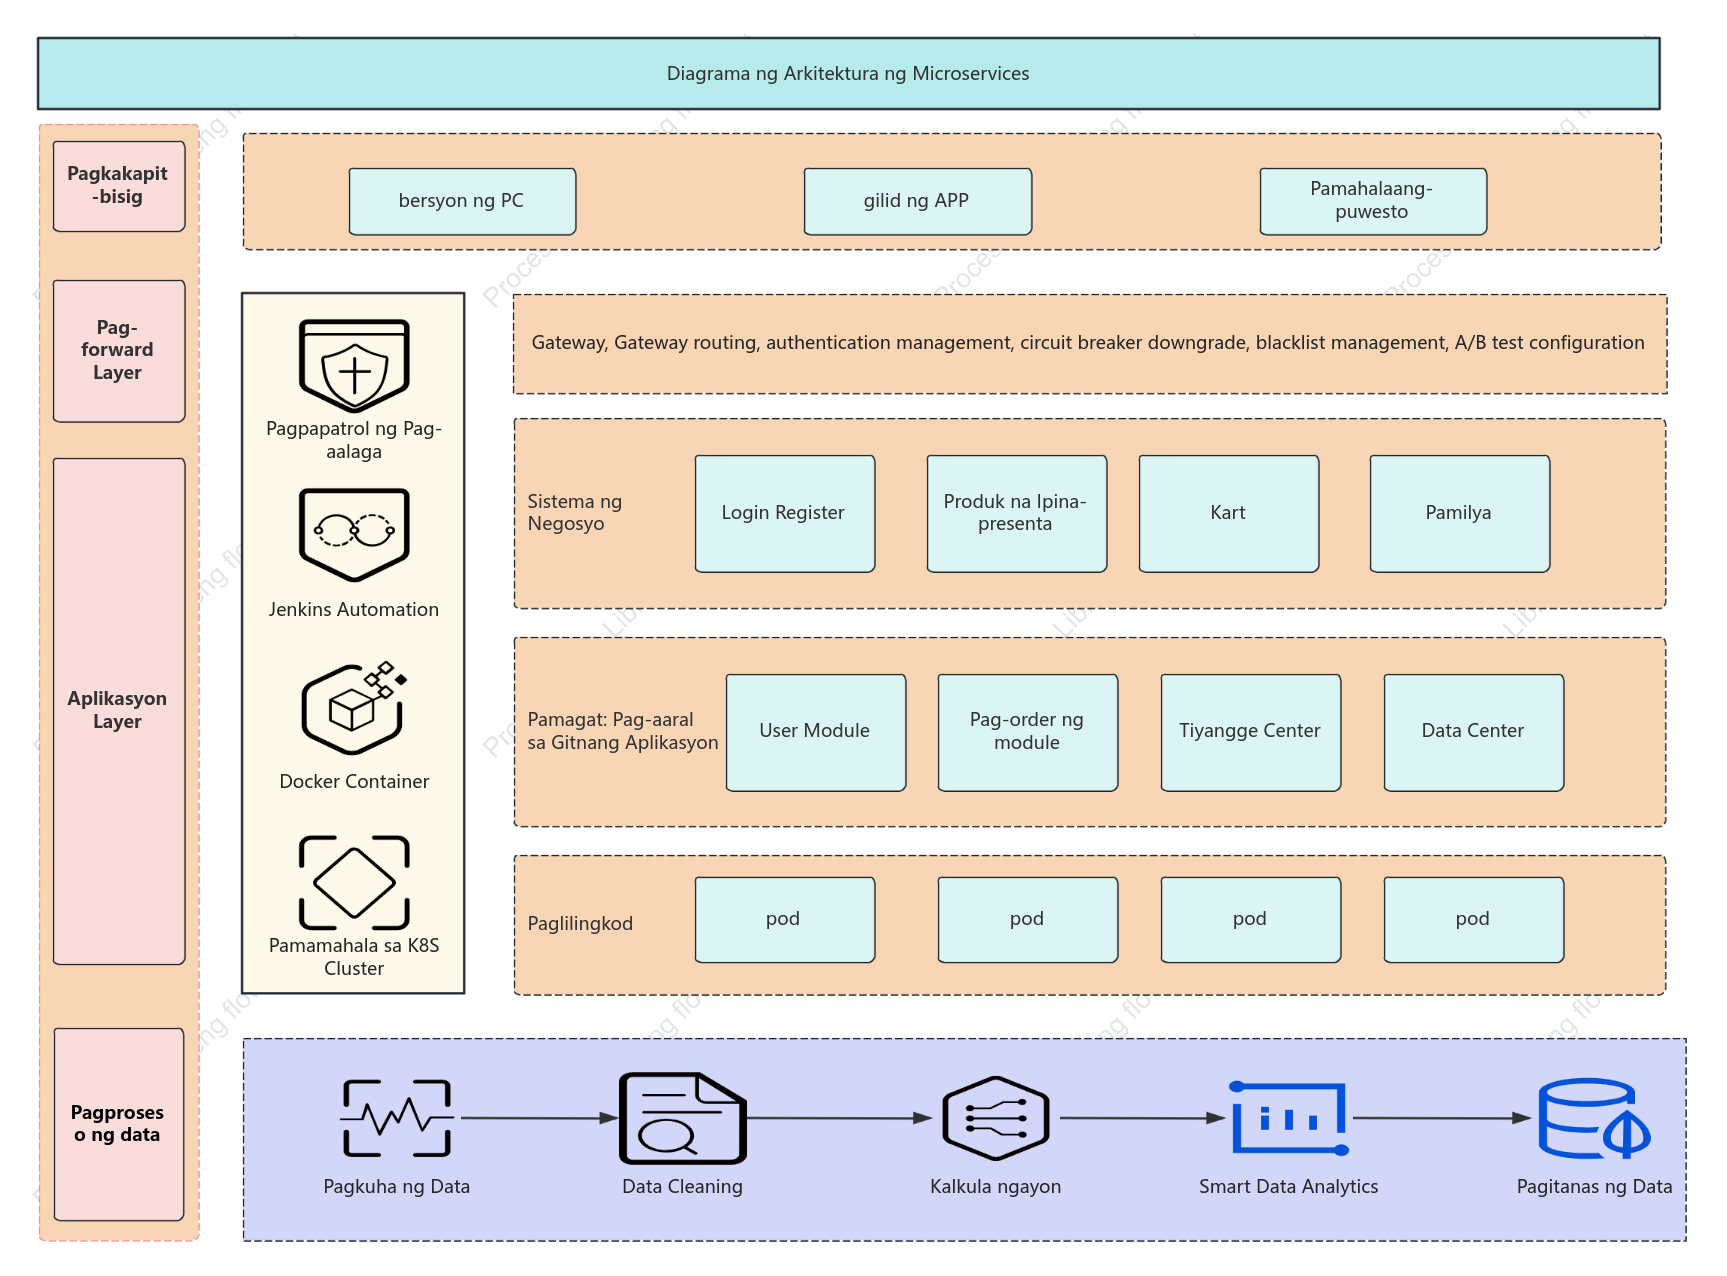
Task: Click the Pamilya box
Action: (1459, 514)
